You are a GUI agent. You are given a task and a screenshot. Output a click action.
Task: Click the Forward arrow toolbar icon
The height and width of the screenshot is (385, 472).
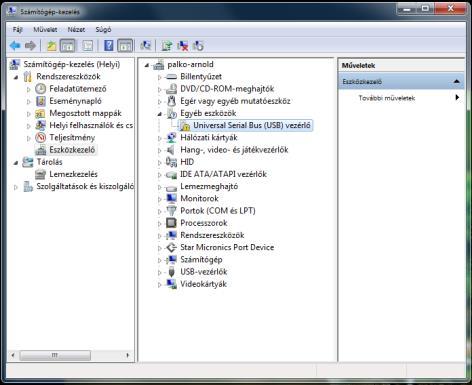(30, 45)
